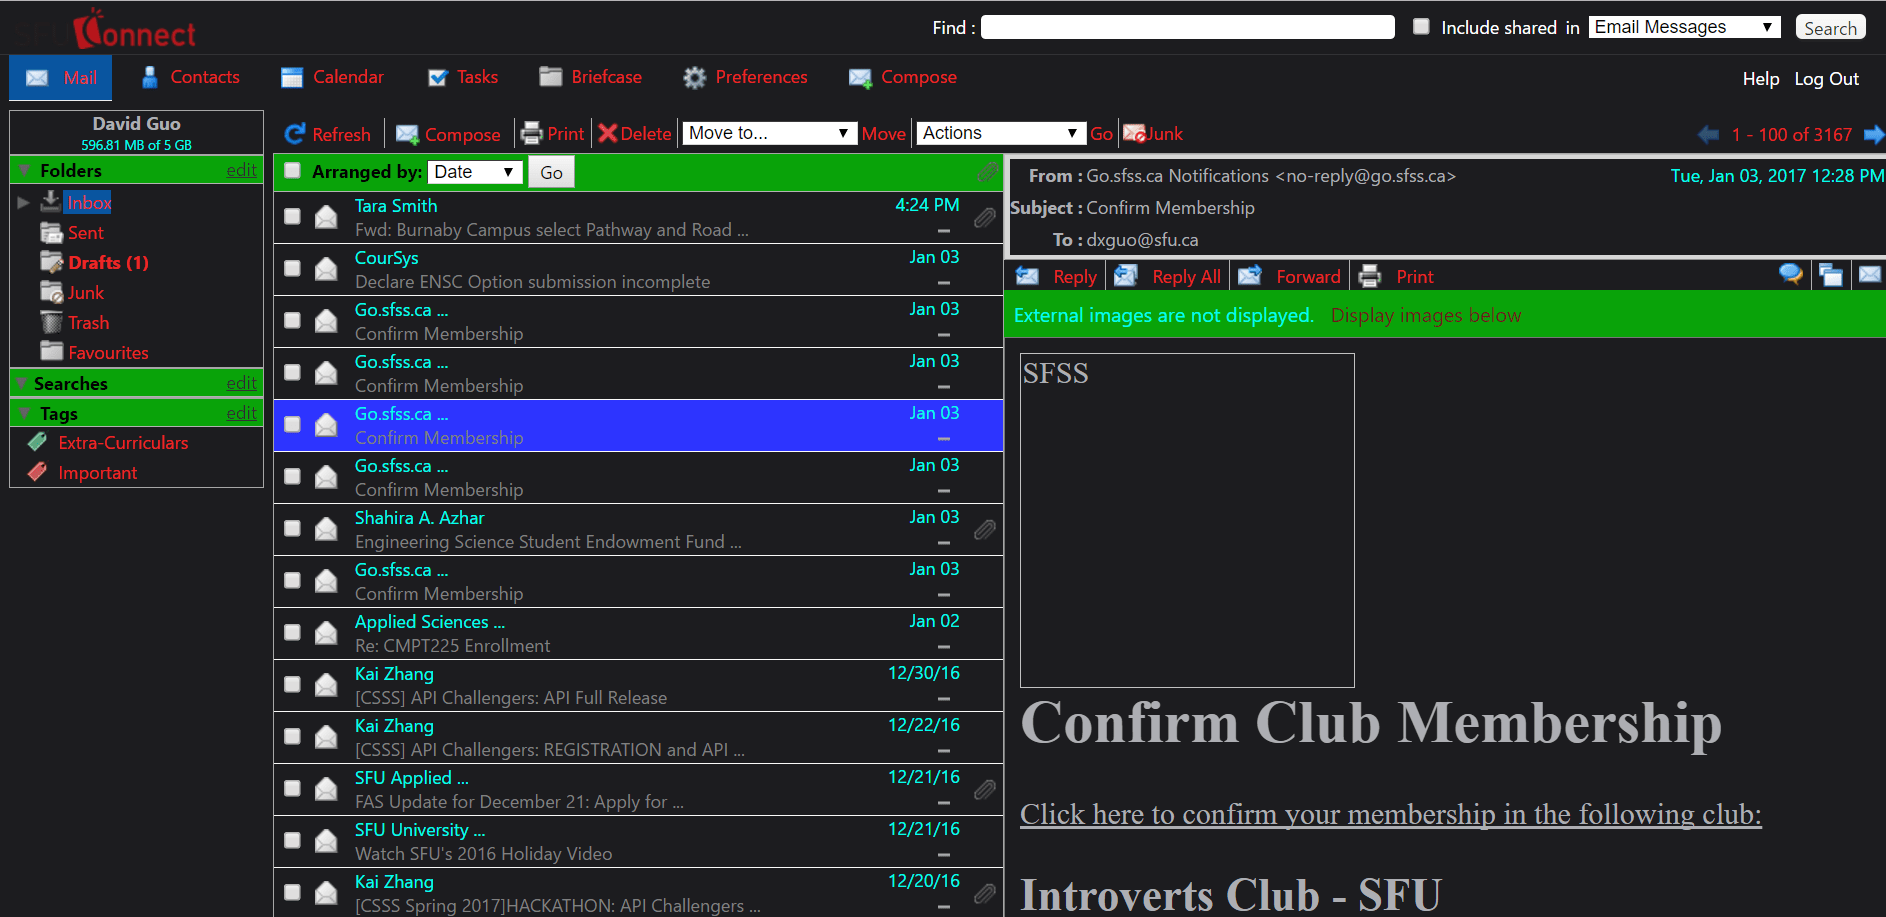The width and height of the screenshot is (1886, 917).
Task: Go to previous page with left arrow
Action: pyautogui.click(x=1708, y=134)
